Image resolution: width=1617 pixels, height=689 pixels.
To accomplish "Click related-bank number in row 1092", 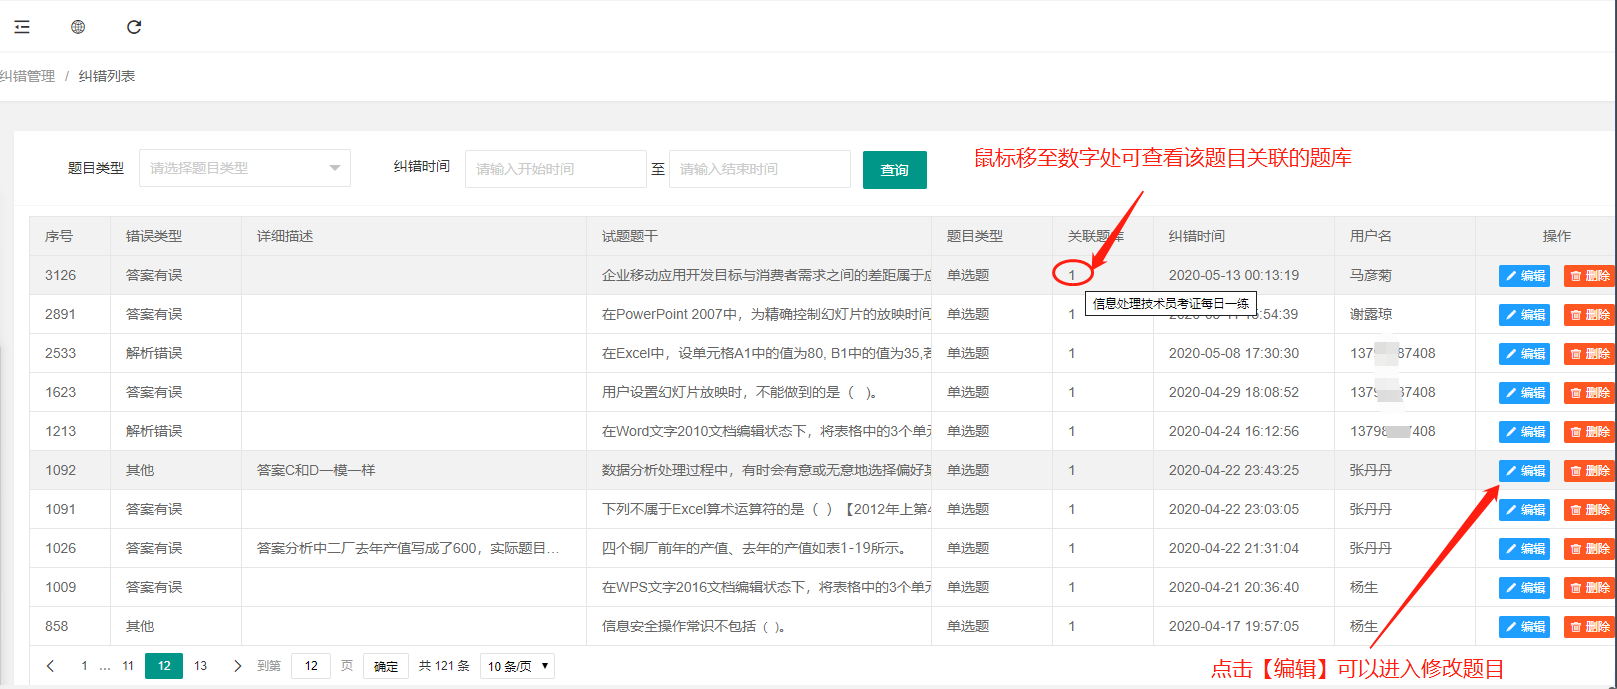I will click(1072, 470).
